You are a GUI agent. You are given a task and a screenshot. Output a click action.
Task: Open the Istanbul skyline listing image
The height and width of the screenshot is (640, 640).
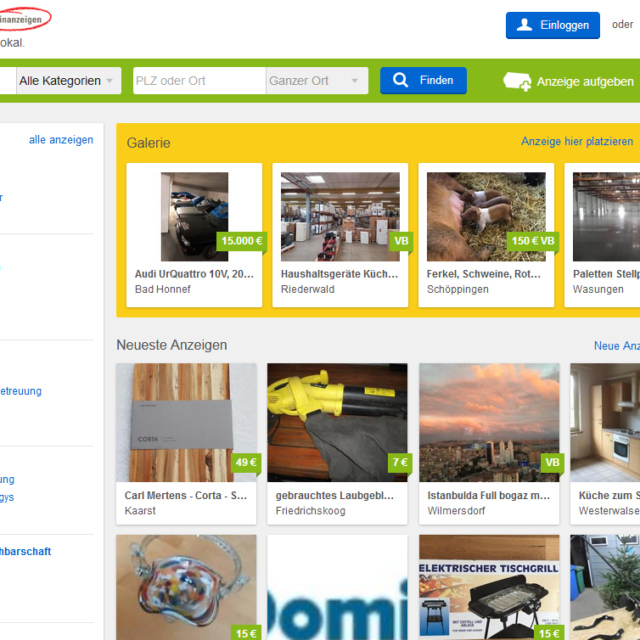tap(489, 422)
